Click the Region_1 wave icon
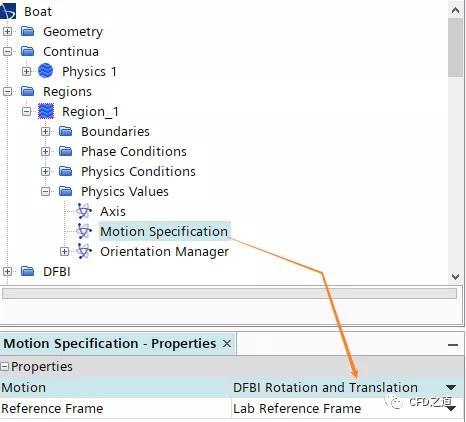Screen dimensions: 466x422 (x=46, y=111)
